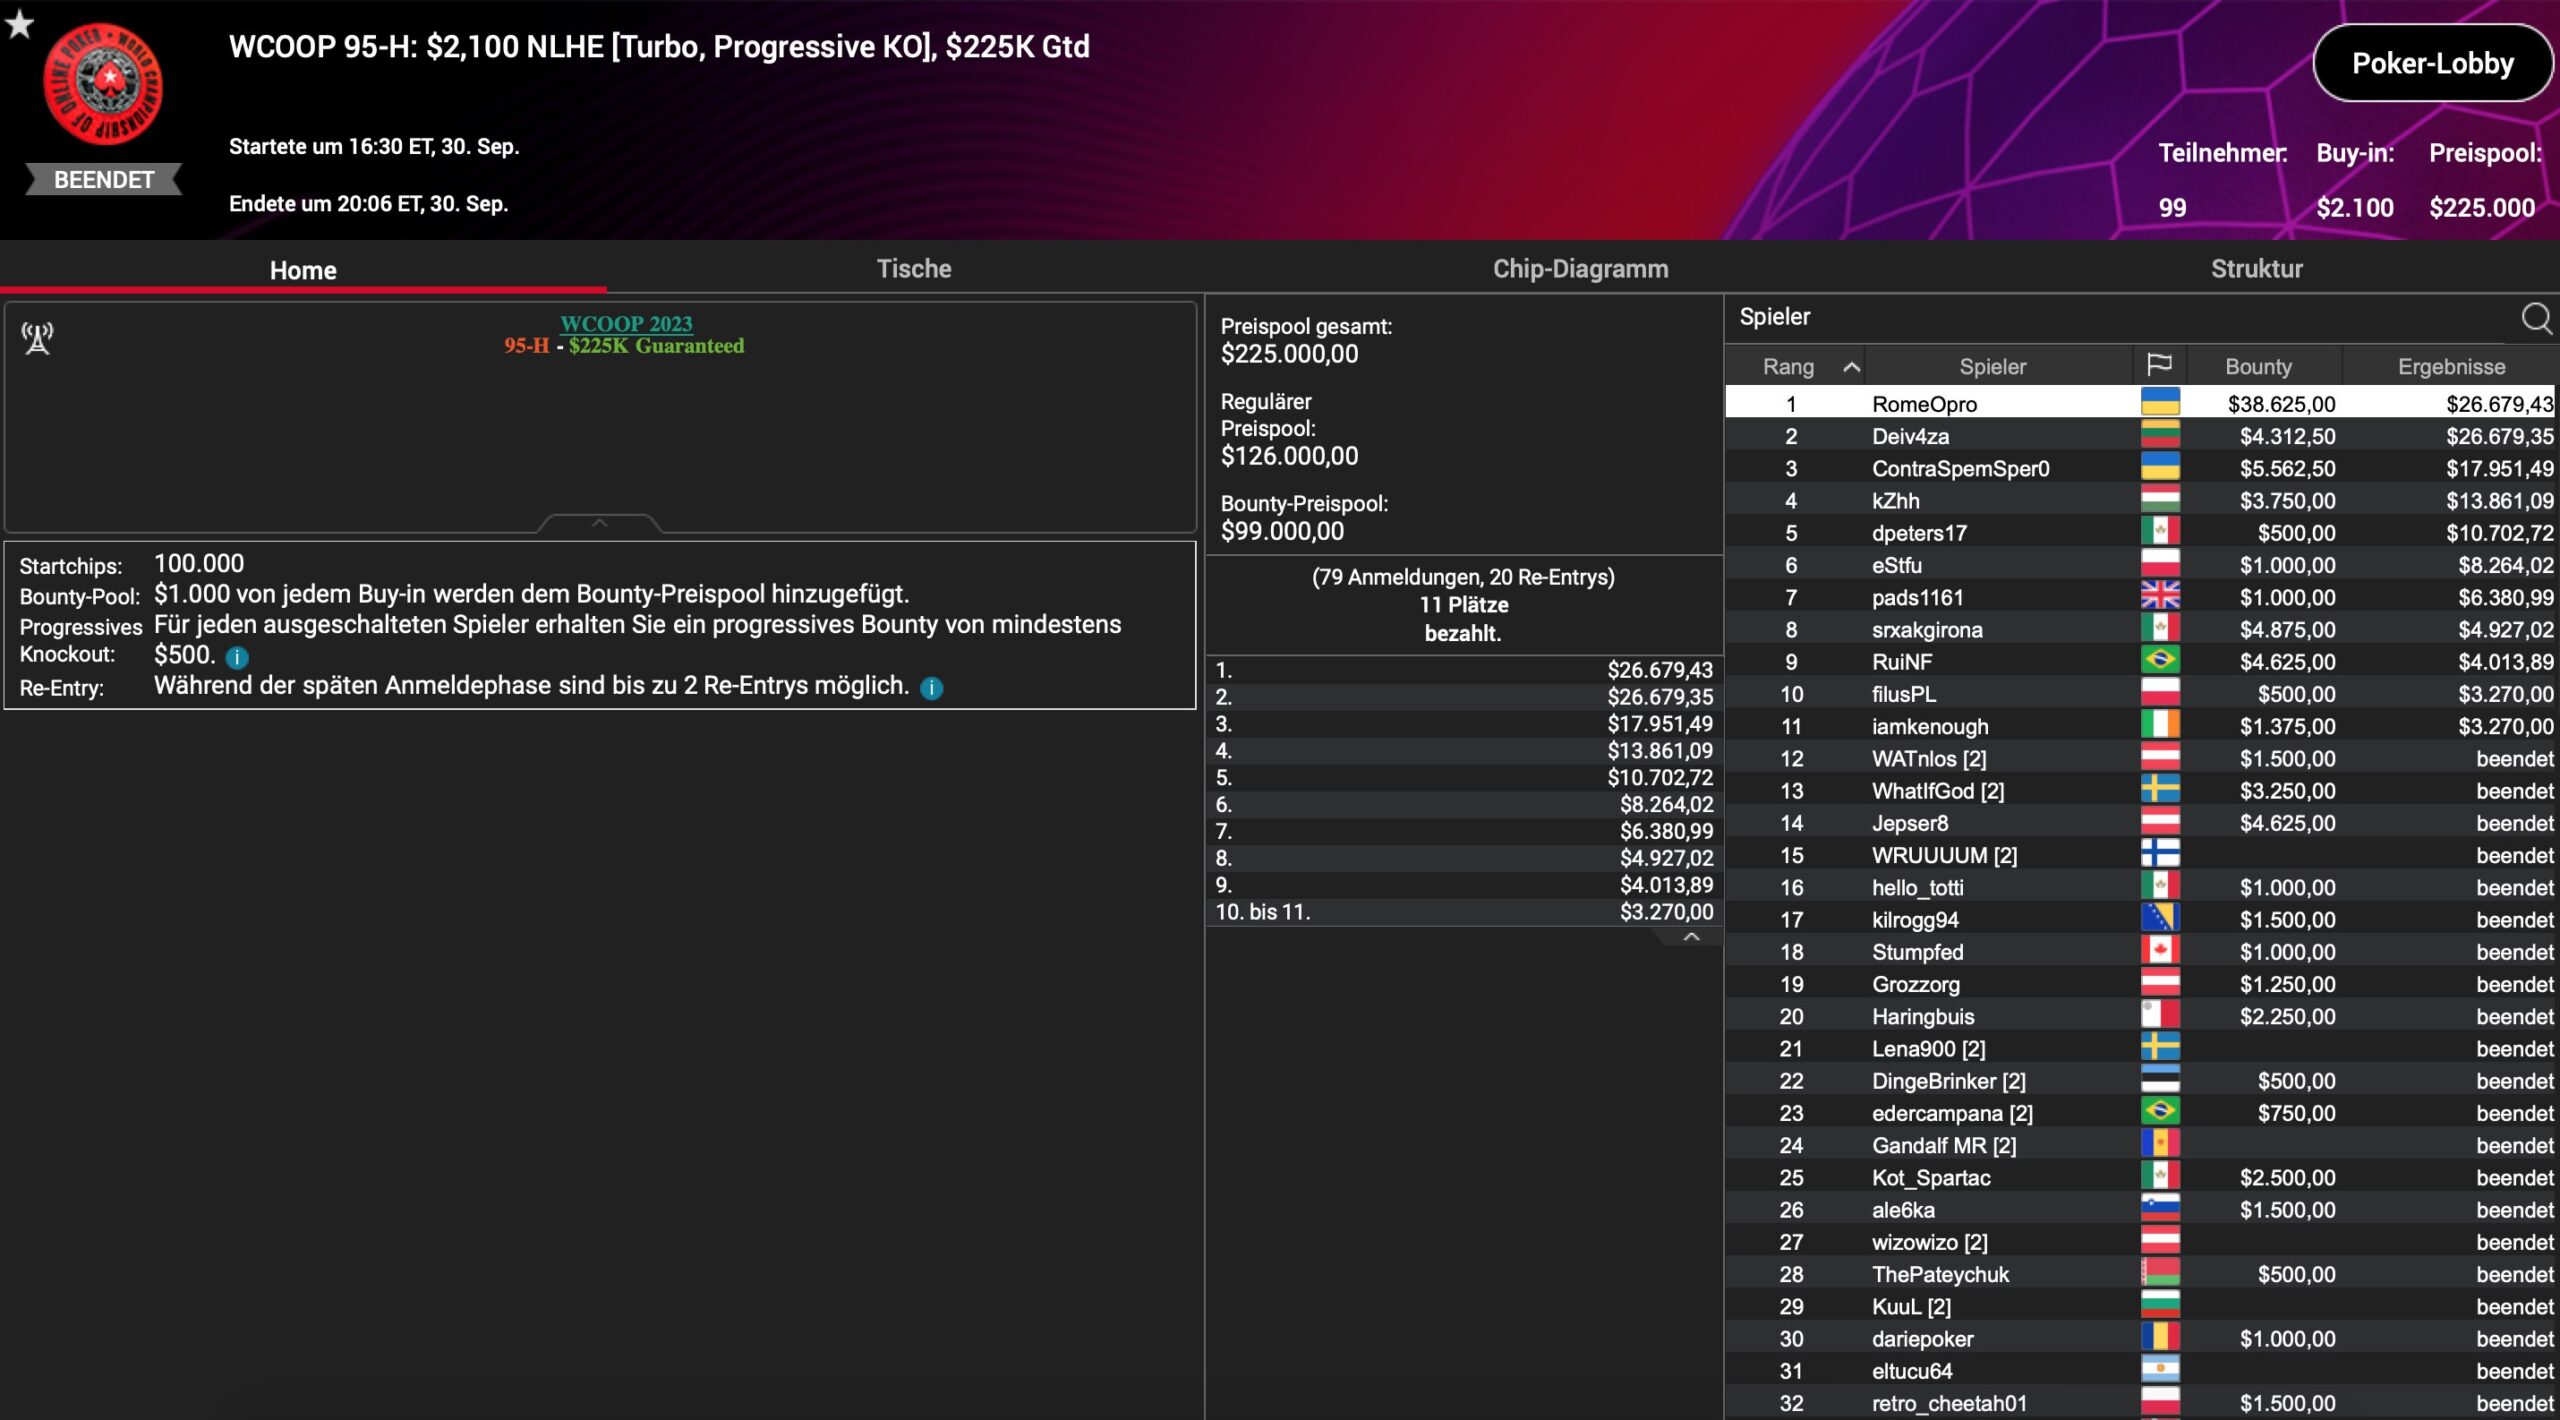2560x1420 pixels.
Task: Select player row ContraSpemSper0
Action: pos(2140,468)
